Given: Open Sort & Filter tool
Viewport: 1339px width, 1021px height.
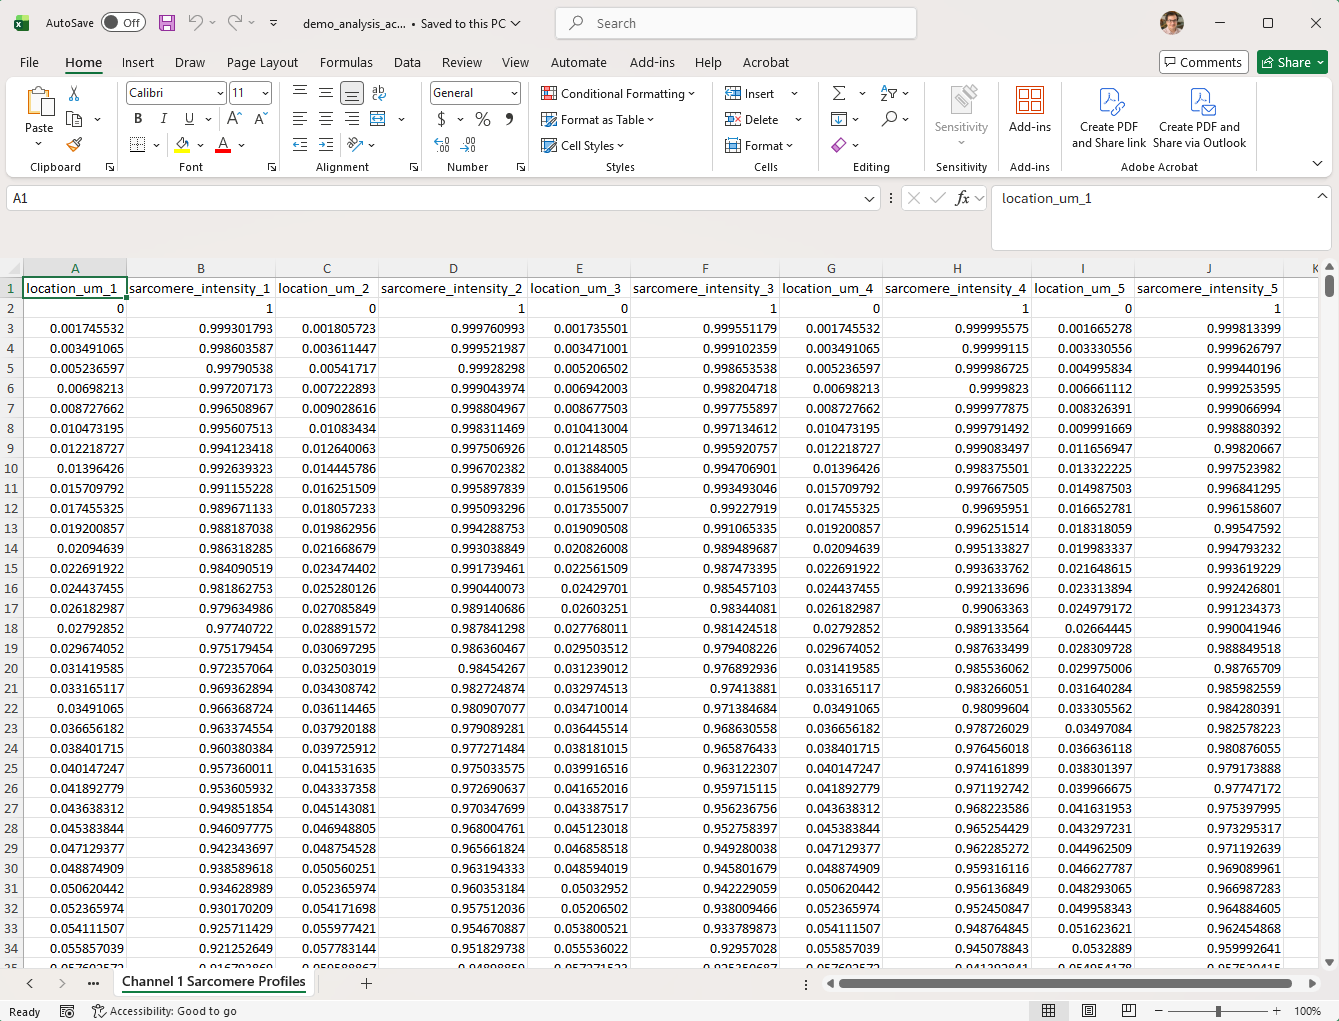Looking at the screenshot, I should click(889, 93).
